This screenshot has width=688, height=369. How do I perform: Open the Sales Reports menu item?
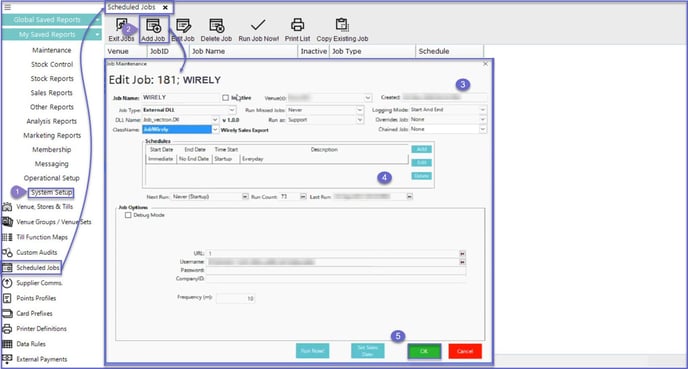[52, 93]
